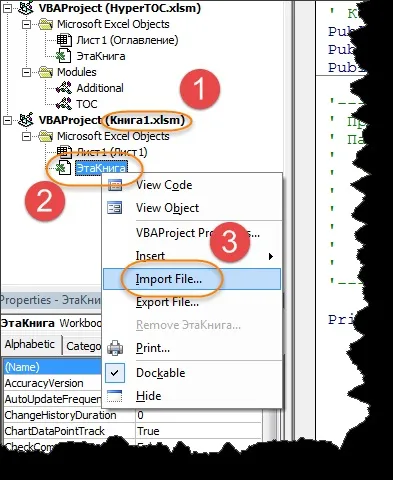Viewport: 393px width, 480px height.
Task: Select the TOC module label
Action: (x=87, y=104)
